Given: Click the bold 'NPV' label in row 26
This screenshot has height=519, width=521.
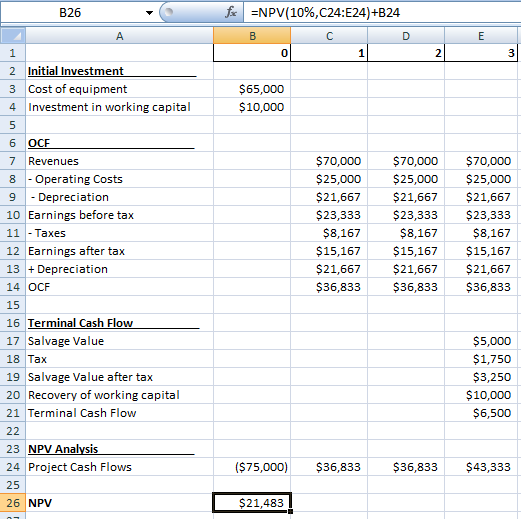Looking at the screenshot, I should click(x=40, y=503).
